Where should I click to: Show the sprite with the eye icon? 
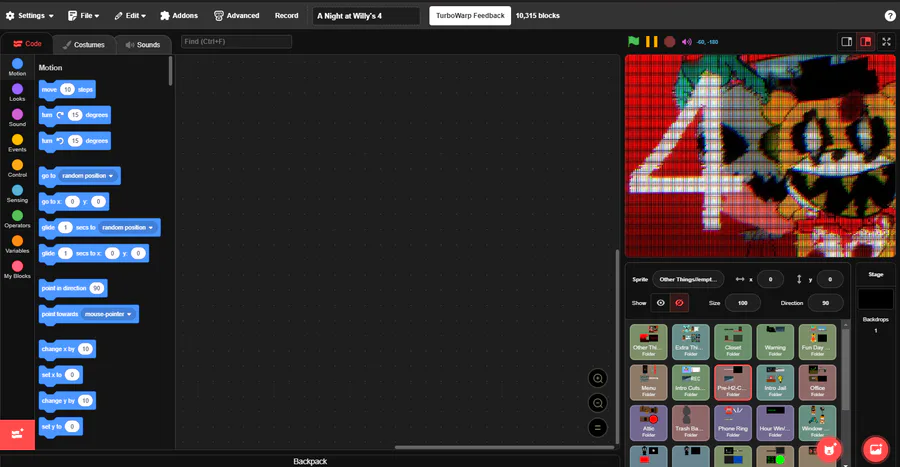(661, 303)
